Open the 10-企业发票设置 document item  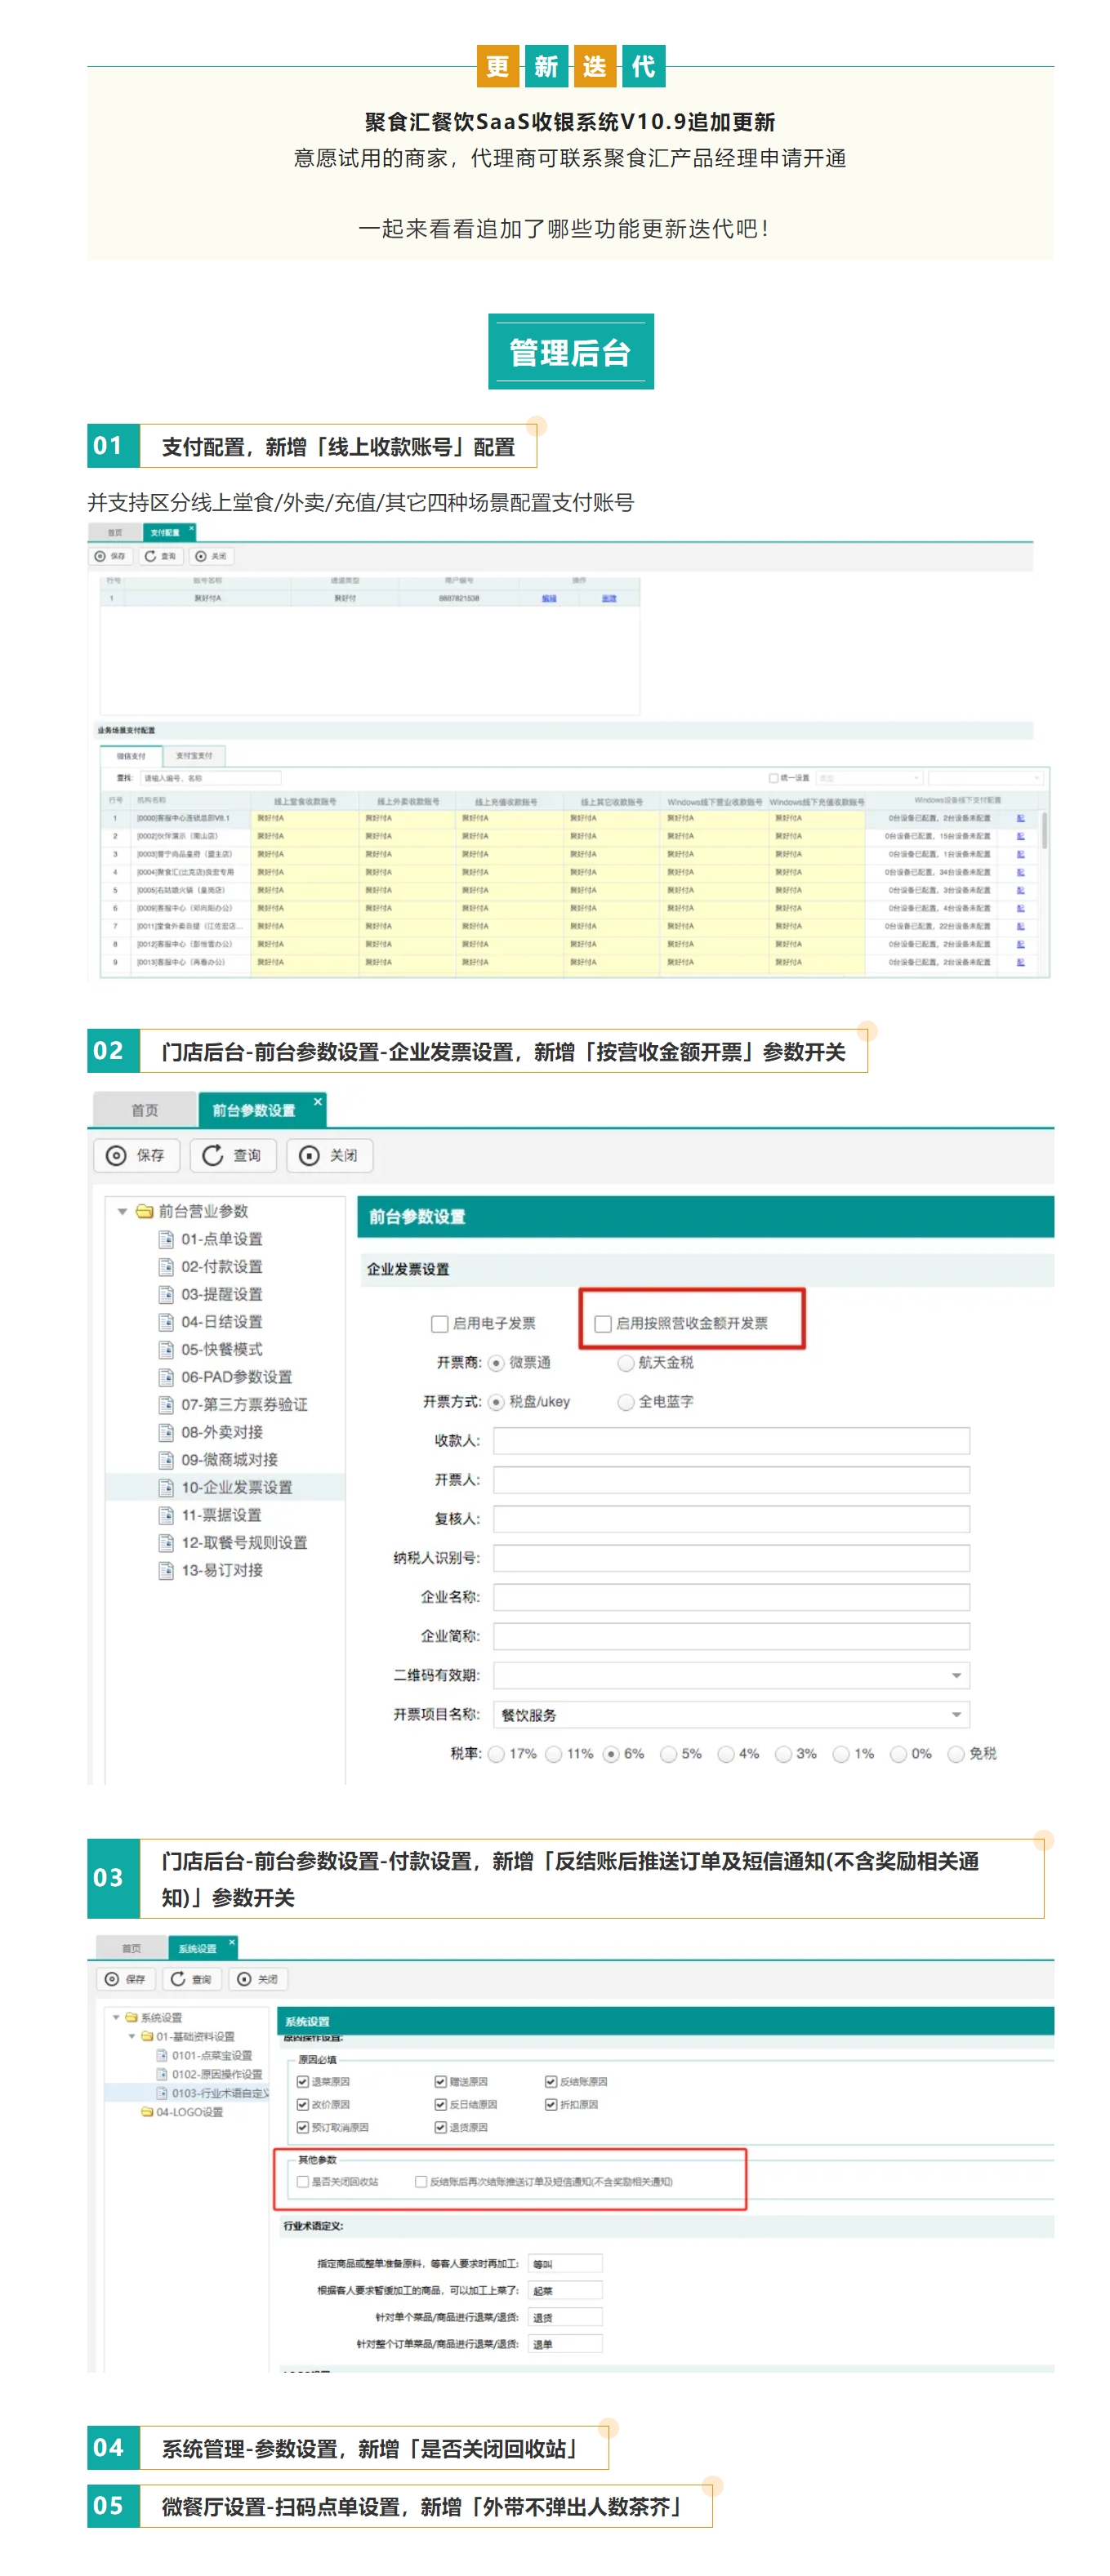pos(166,1487)
